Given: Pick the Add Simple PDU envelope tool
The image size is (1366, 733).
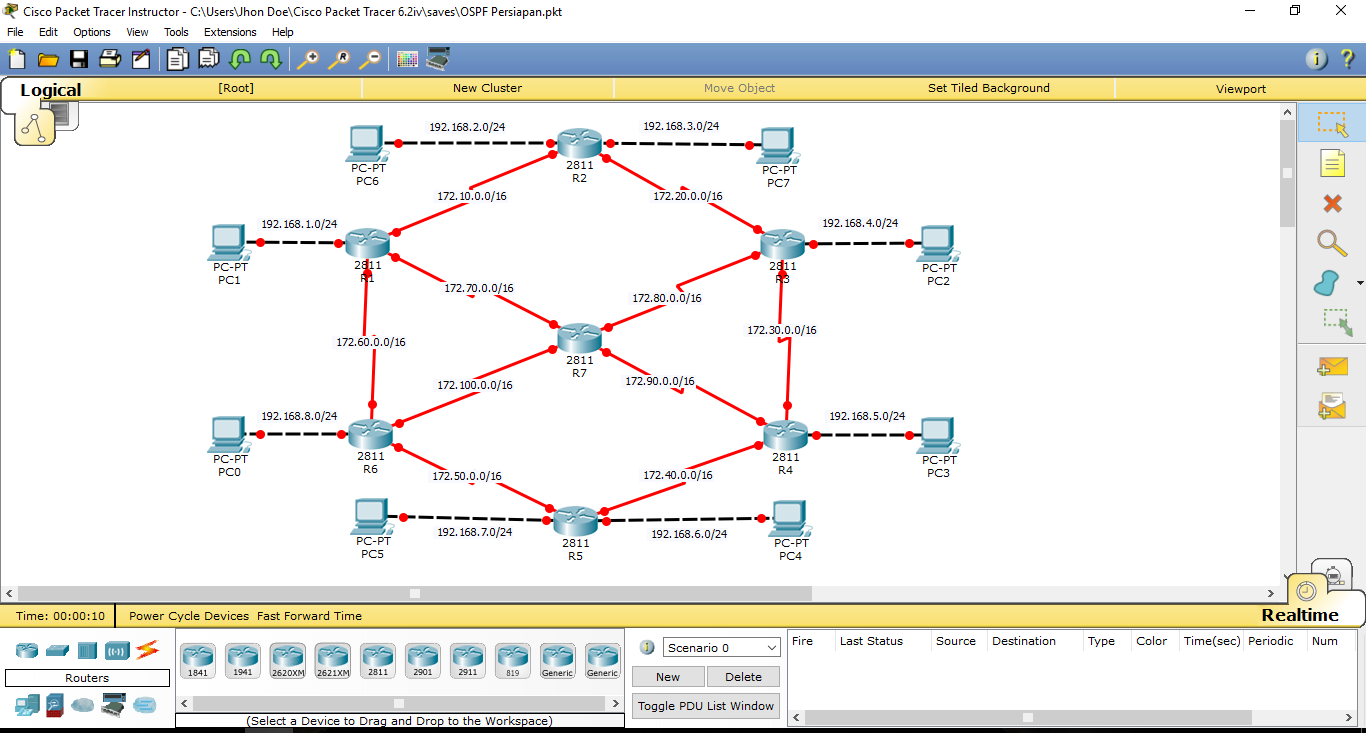Looking at the screenshot, I should 1332,366.
